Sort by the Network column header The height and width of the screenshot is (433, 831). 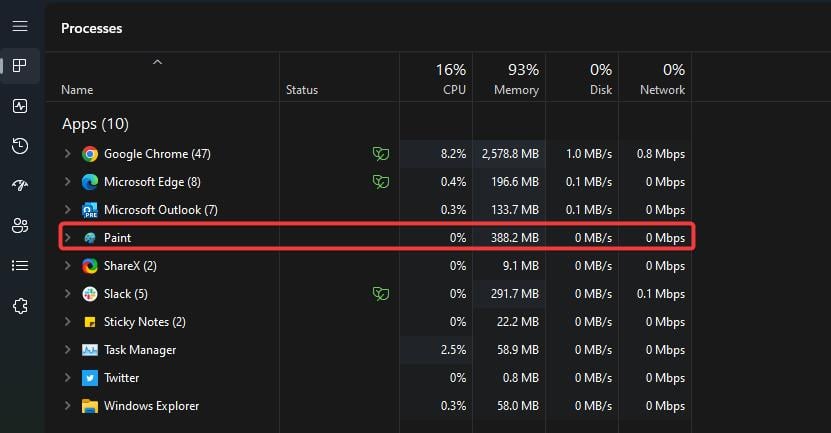coord(655,79)
